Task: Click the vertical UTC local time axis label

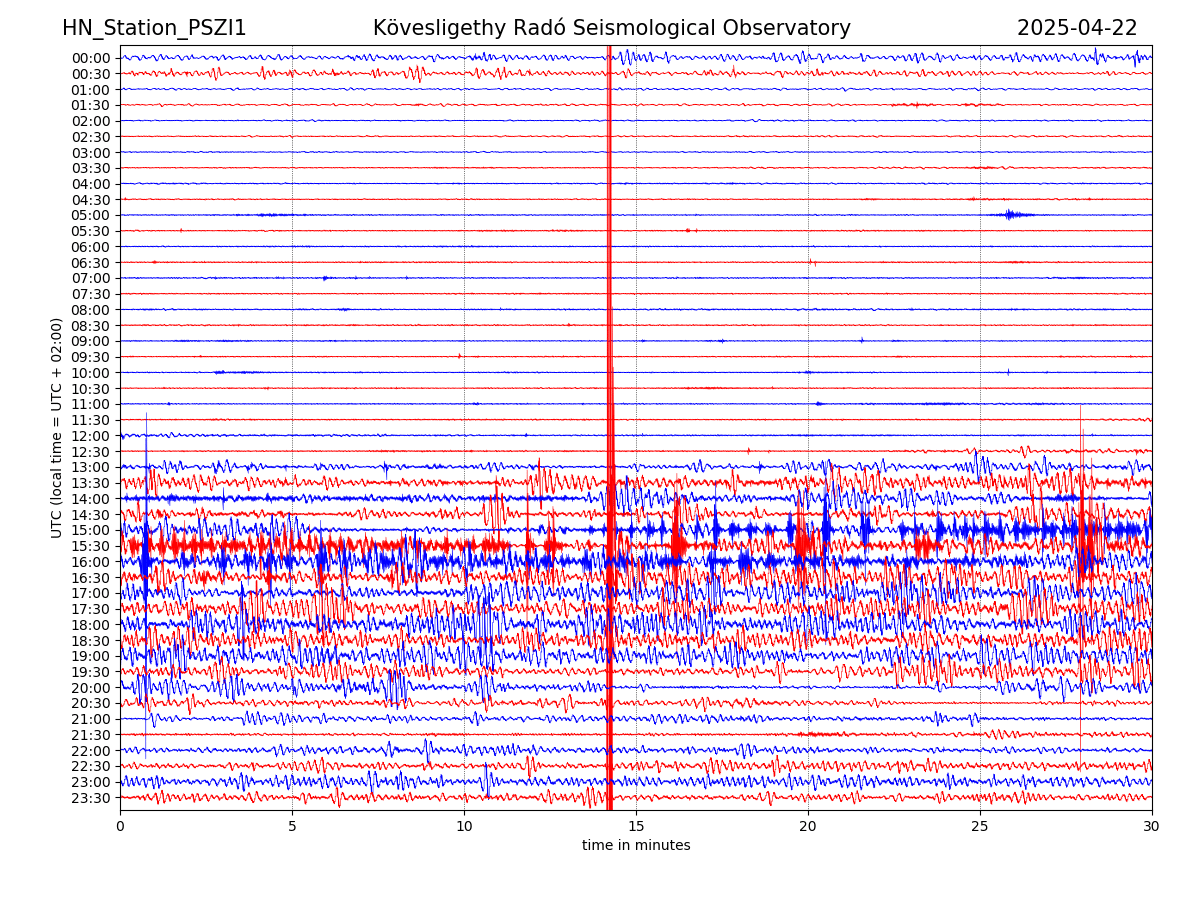Action: coord(57,428)
